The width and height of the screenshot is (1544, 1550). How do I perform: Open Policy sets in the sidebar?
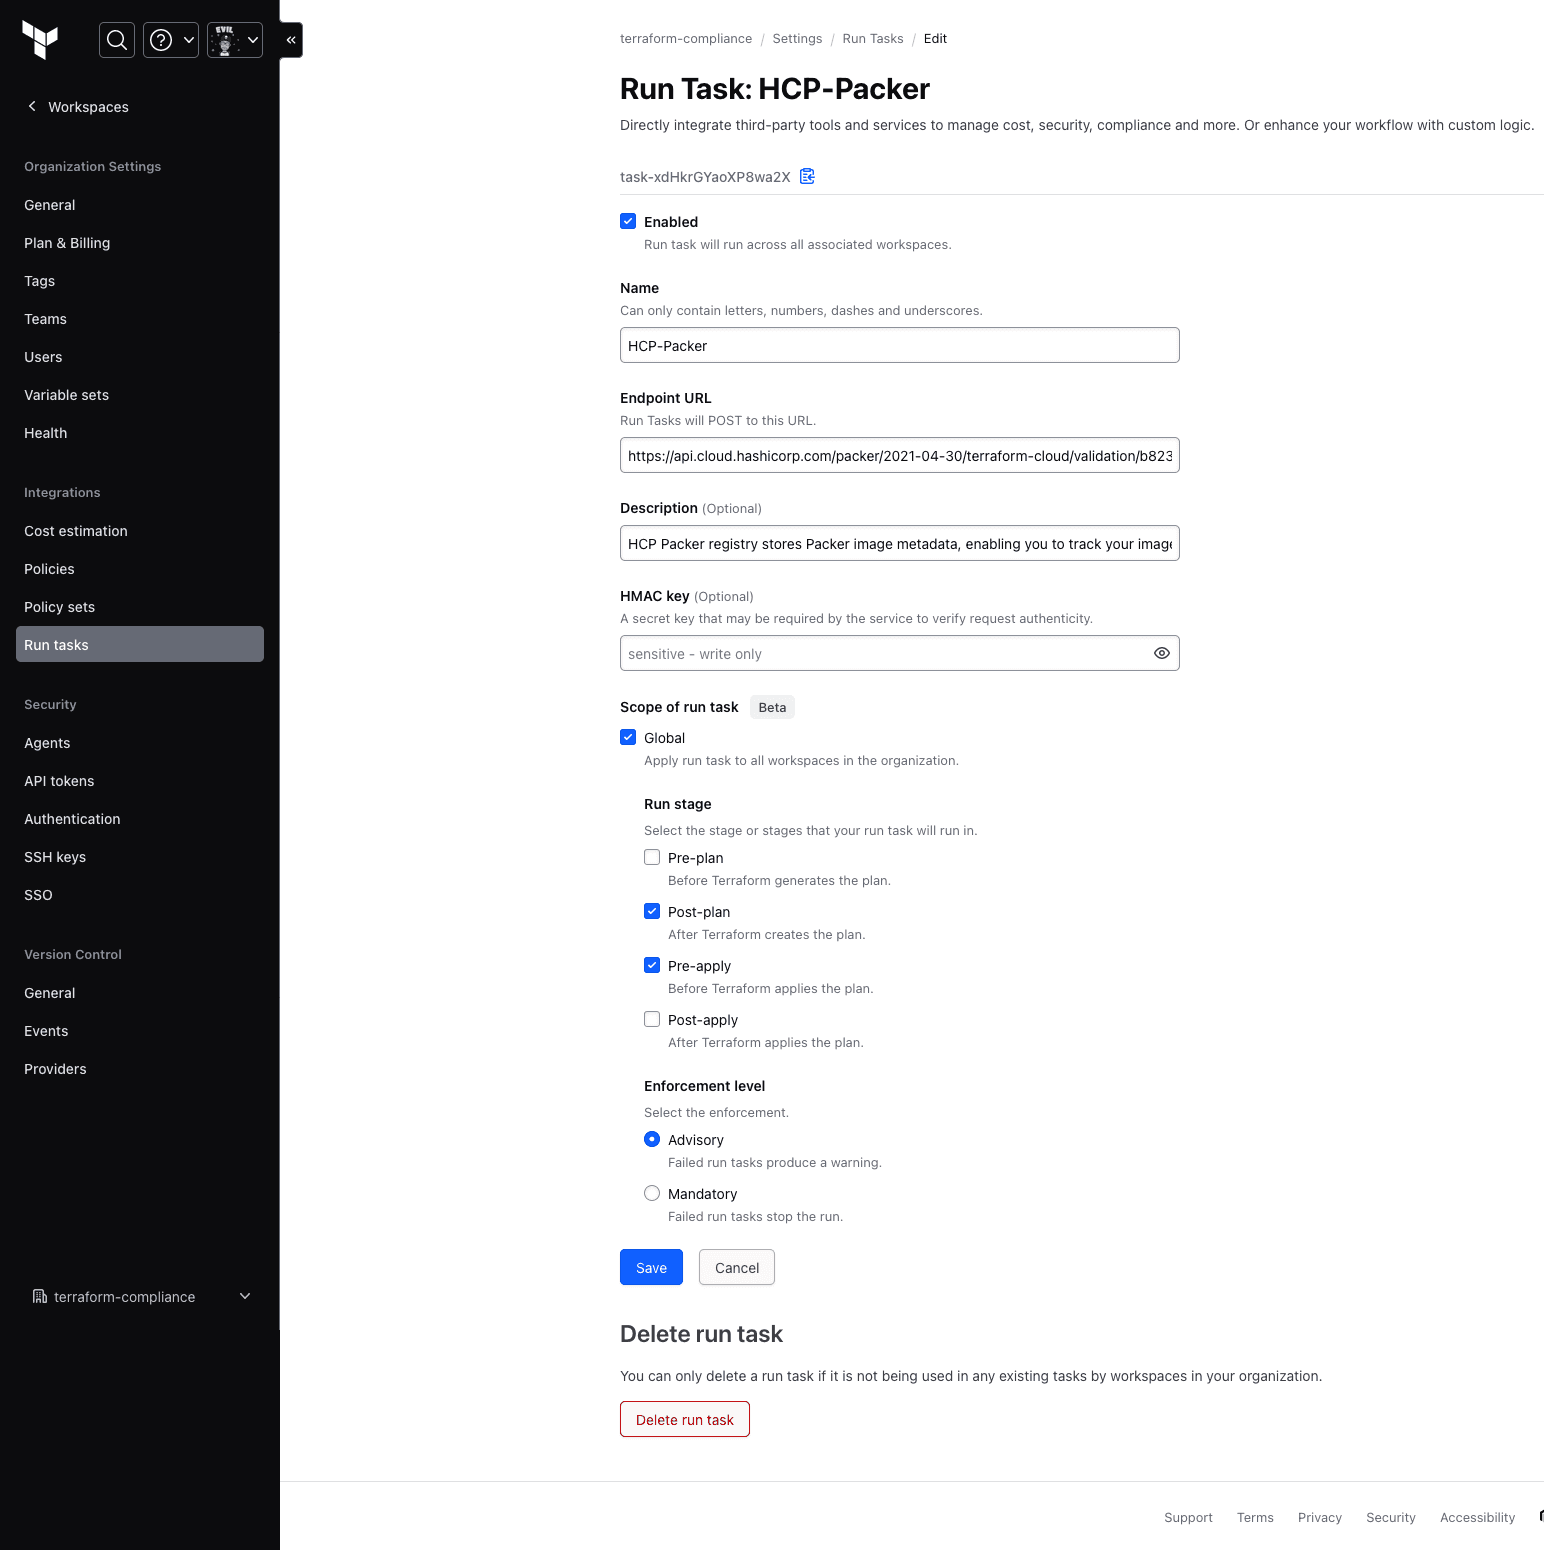point(60,607)
